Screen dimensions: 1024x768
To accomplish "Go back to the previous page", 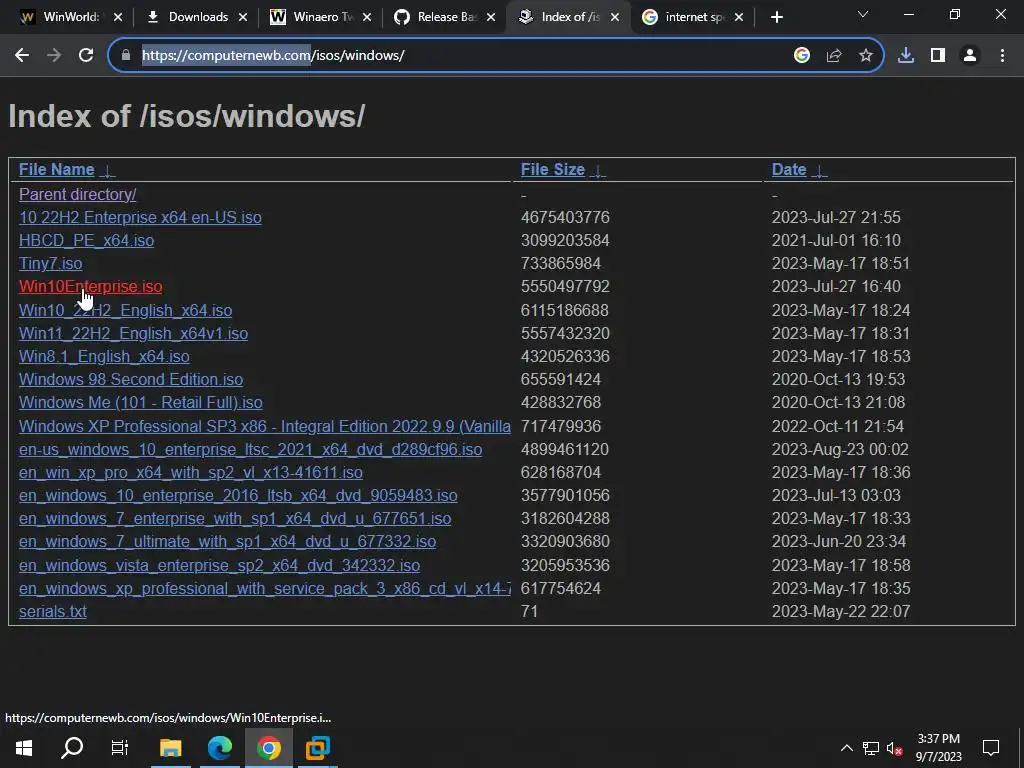I will [x=22, y=56].
